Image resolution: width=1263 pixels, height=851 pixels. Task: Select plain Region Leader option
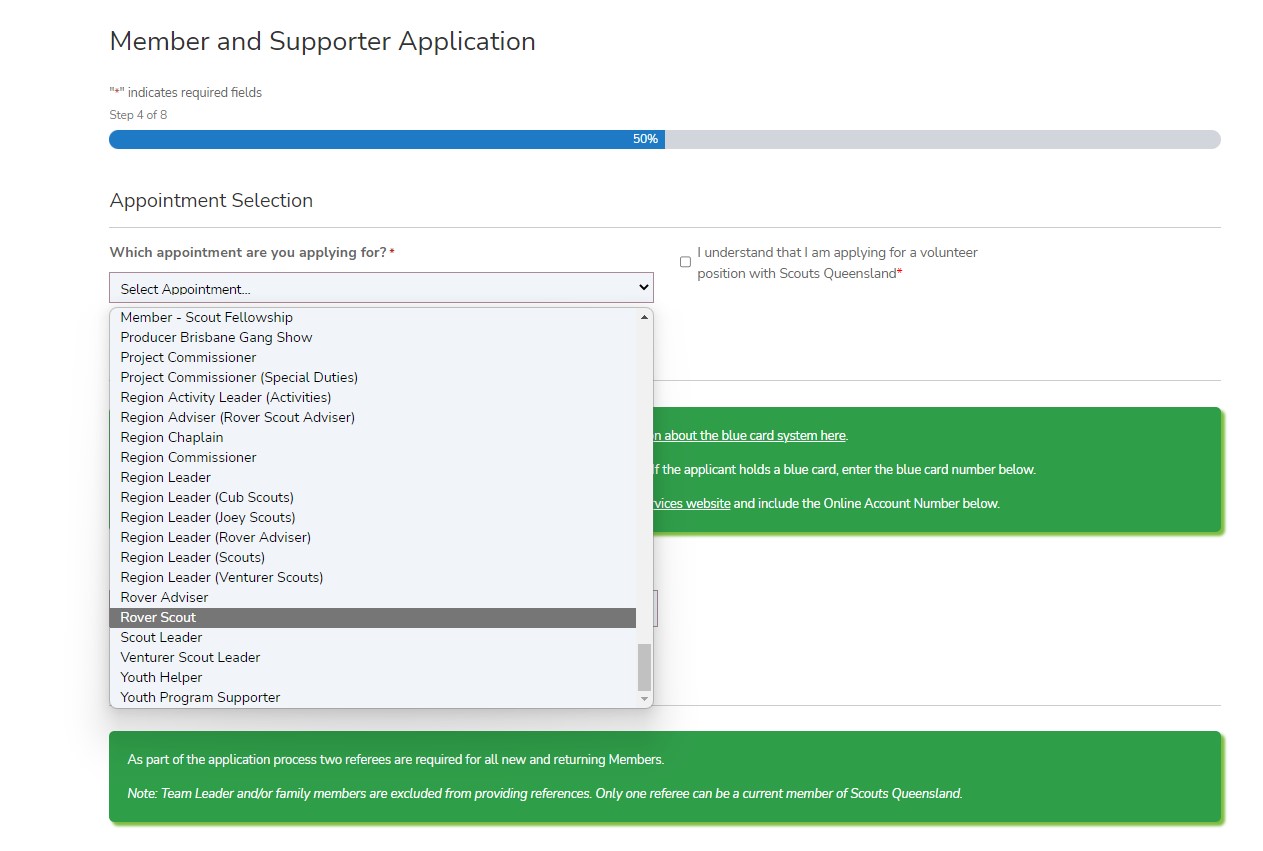(x=373, y=477)
